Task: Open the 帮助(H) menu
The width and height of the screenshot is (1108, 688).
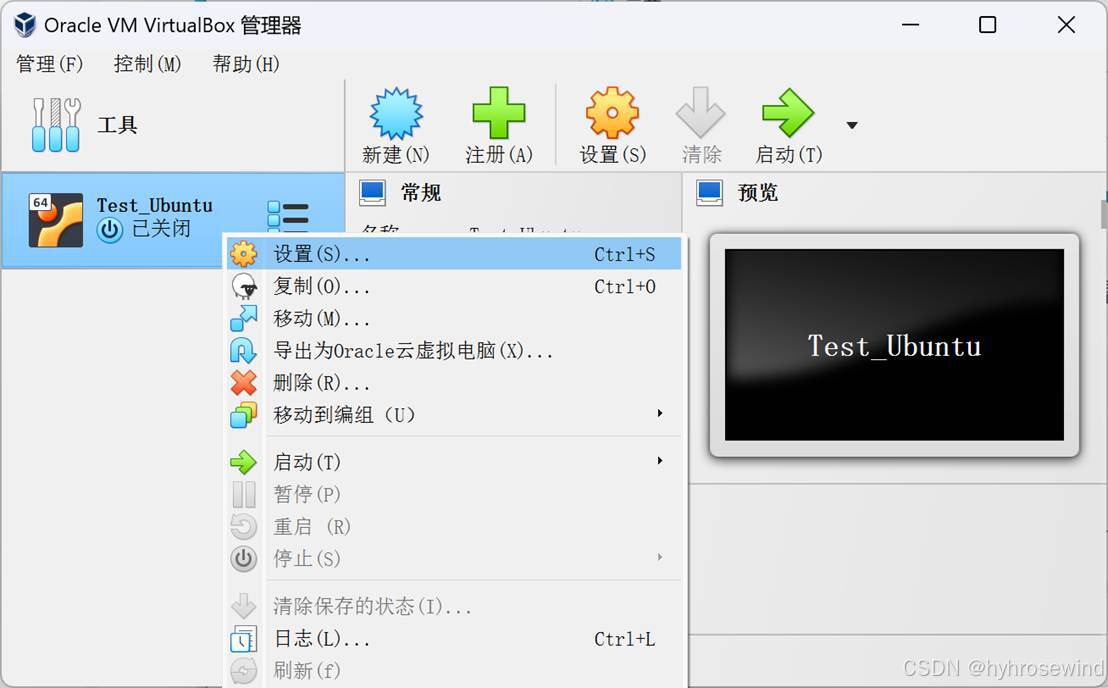Action: click(246, 64)
